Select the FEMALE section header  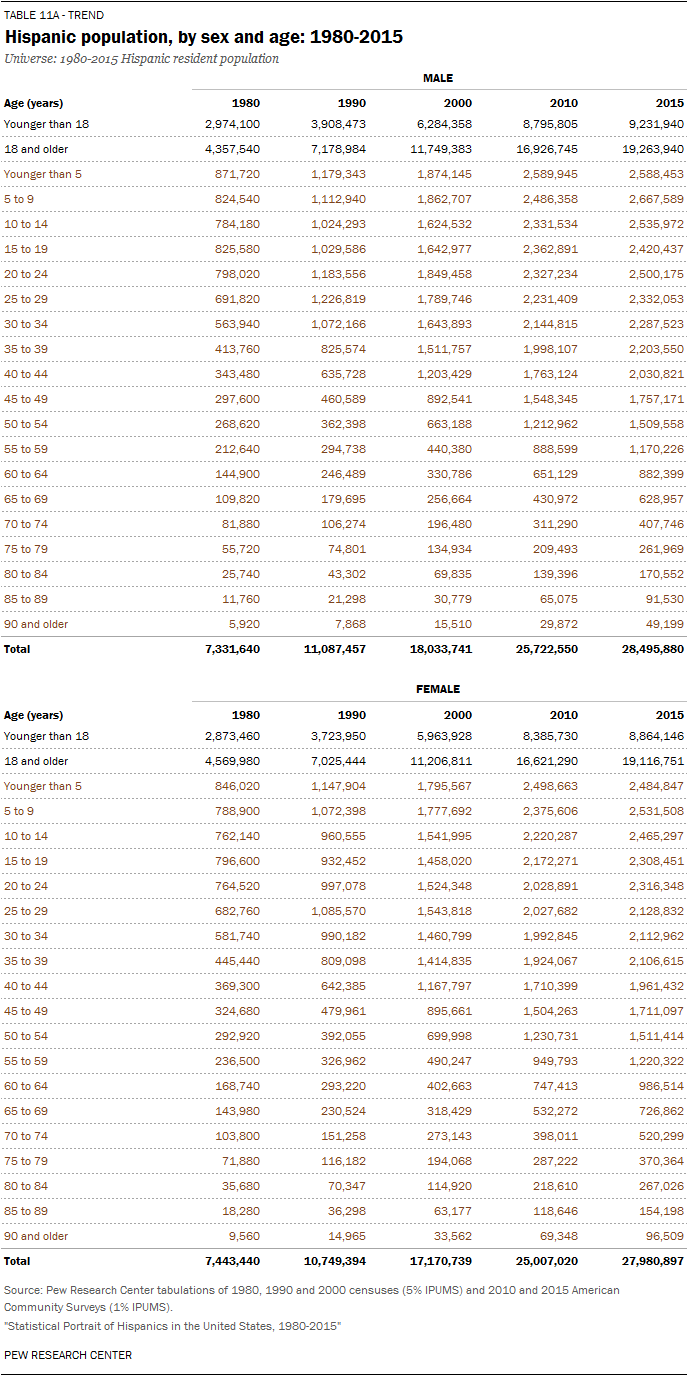point(437,690)
